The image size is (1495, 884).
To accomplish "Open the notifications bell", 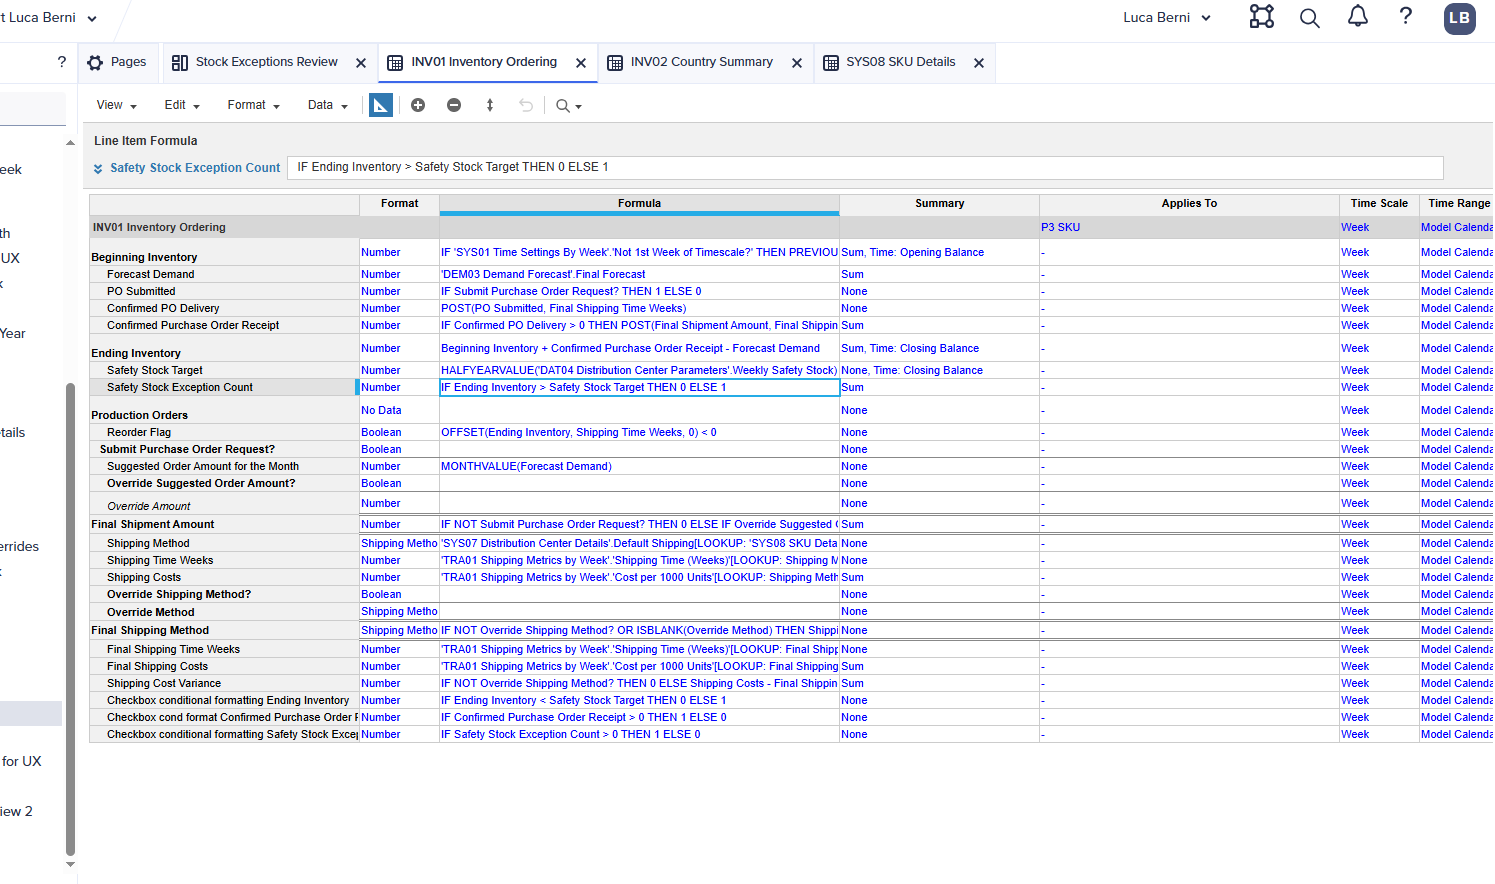I will click(x=1358, y=17).
